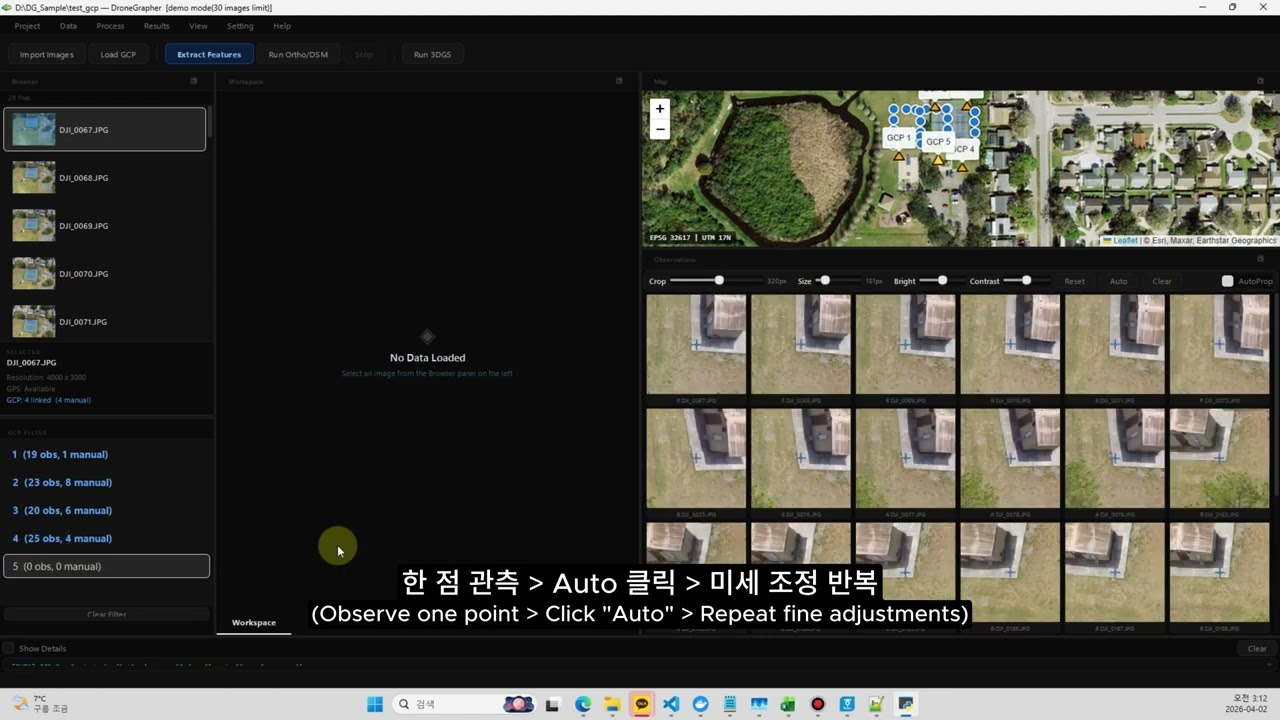The width and height of the screenshot is (1280, 720).
Task: Enable the AutoProp checkbox
Action: click(x=1227, y=281)
